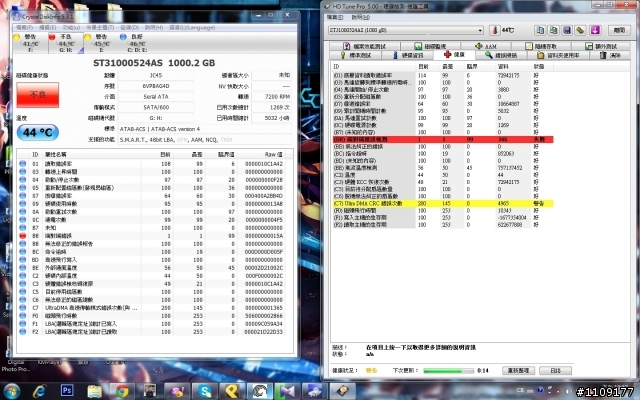Open the Help (H) menu in CrystalDiskInfo
Screen dimensions: 640x400
[x=154, y=27]
